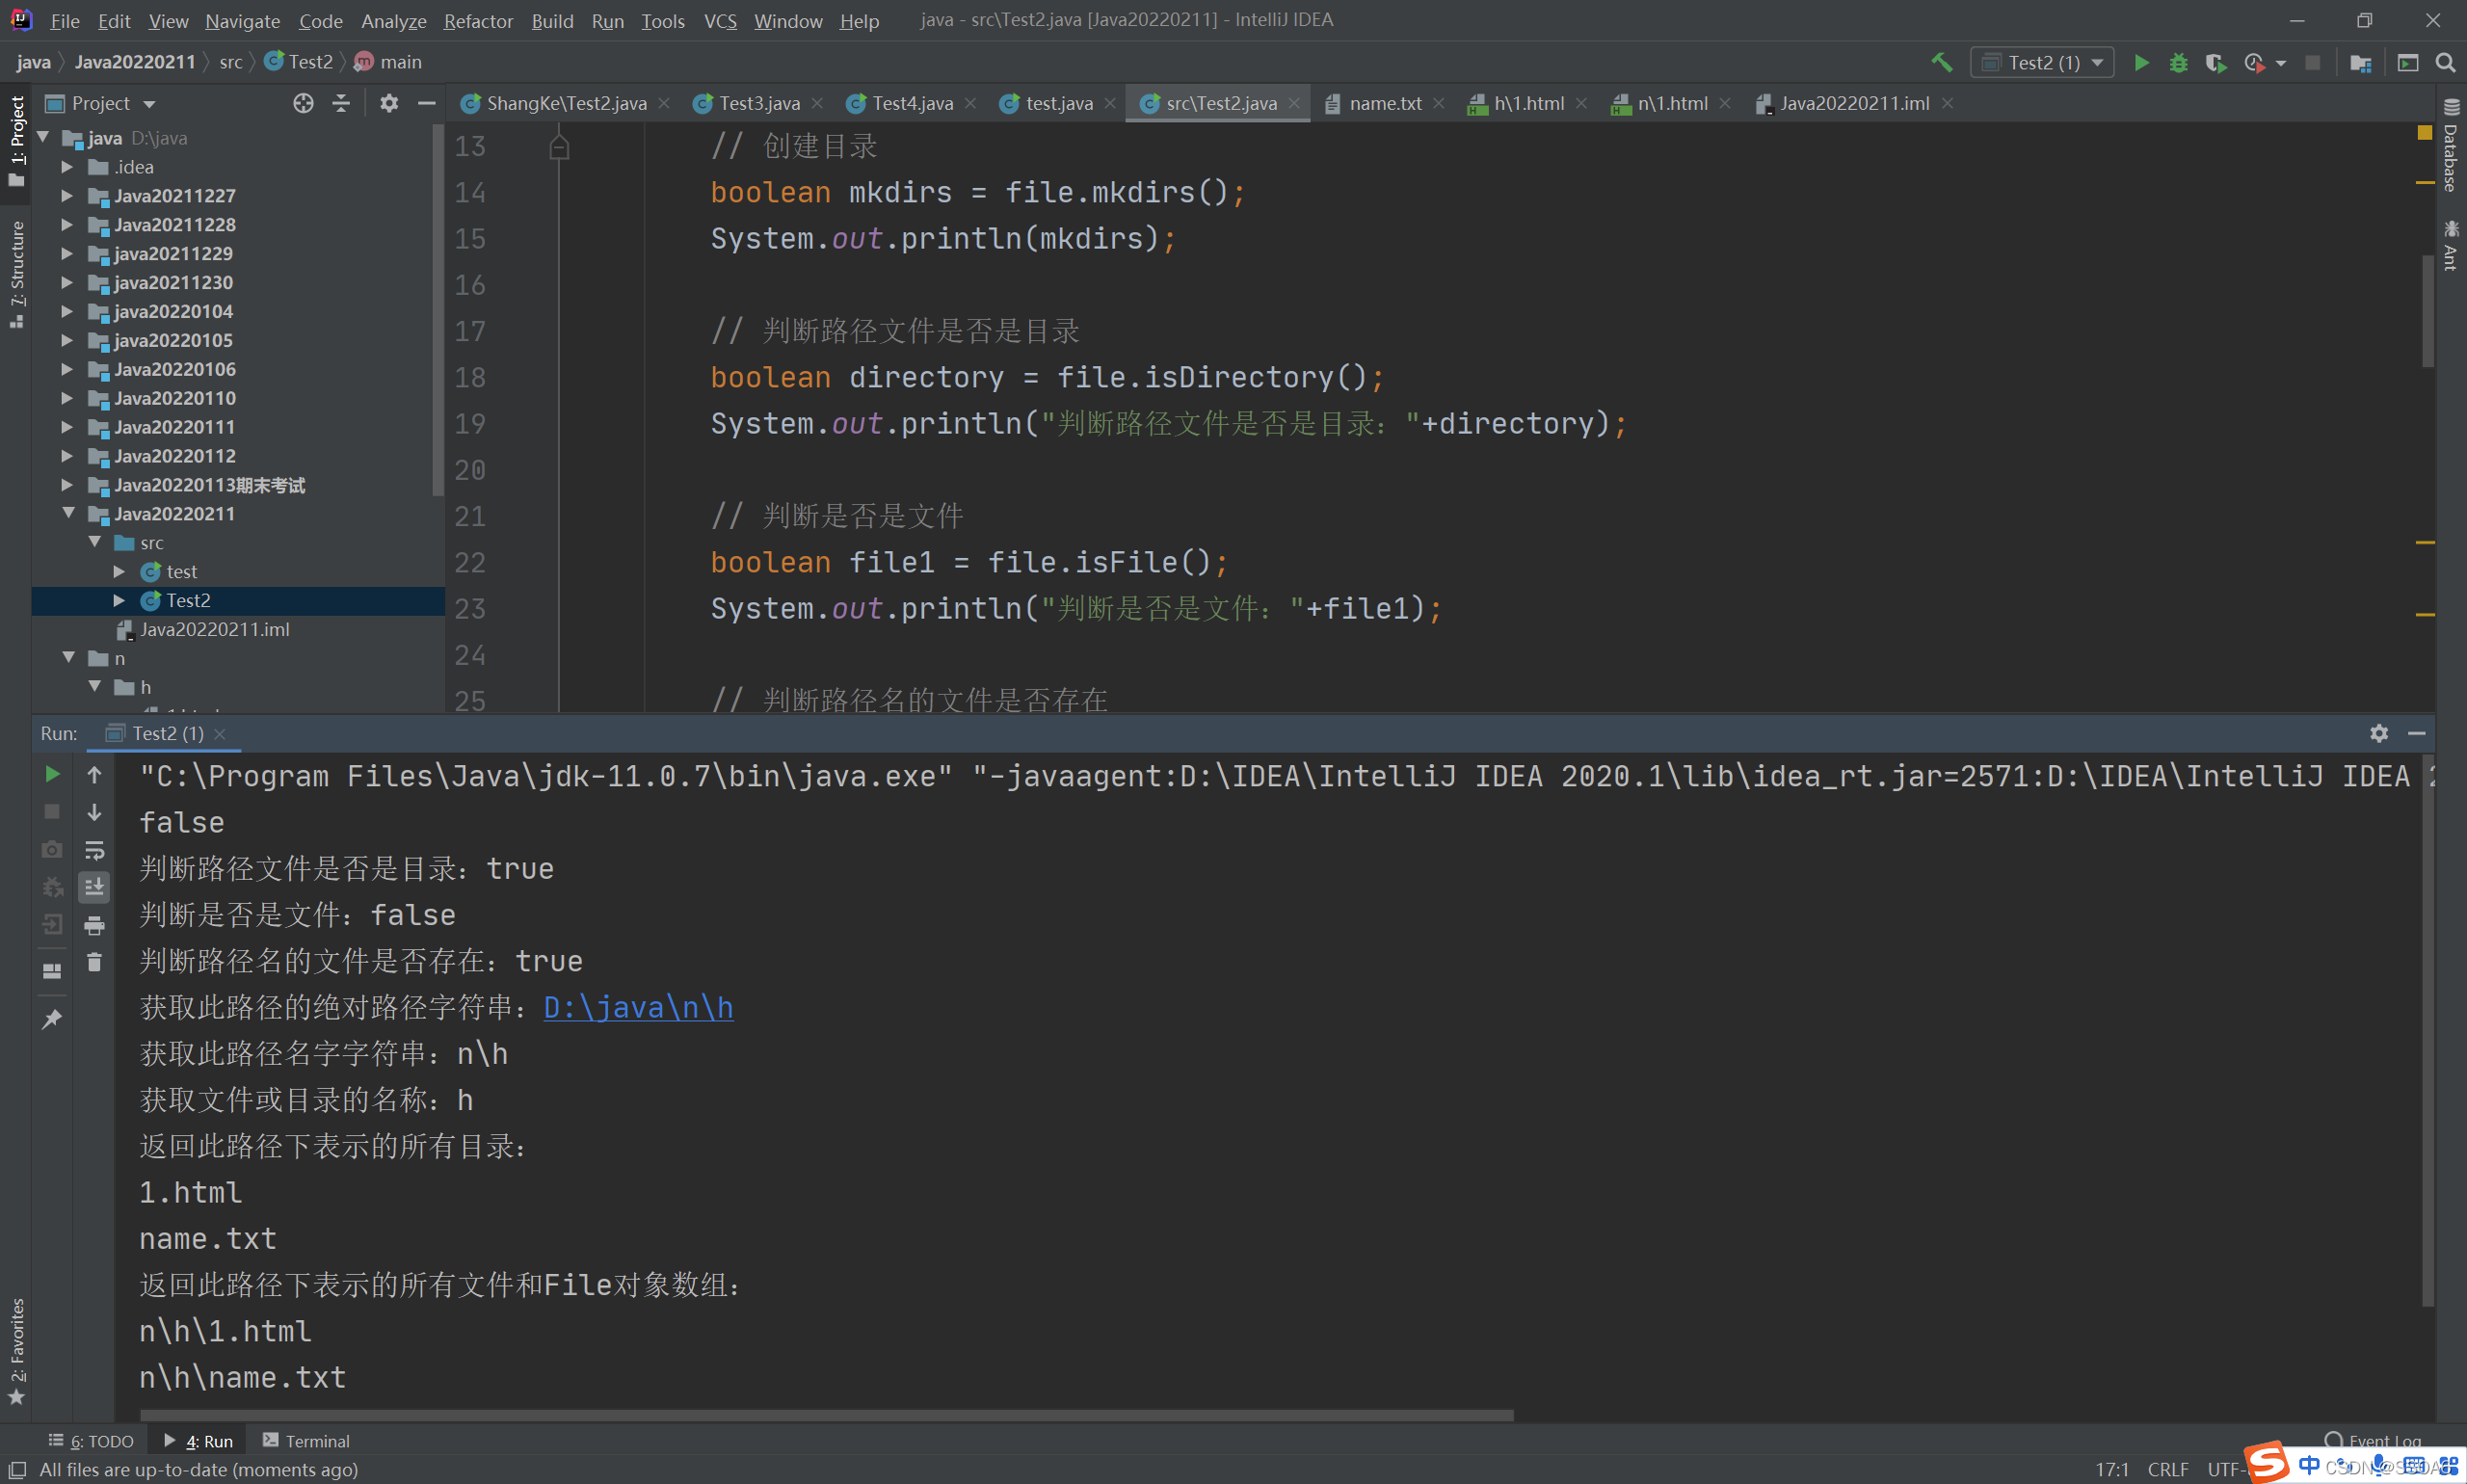Dump threads camera icon
2467x1484 pixels.
(52, 850)
